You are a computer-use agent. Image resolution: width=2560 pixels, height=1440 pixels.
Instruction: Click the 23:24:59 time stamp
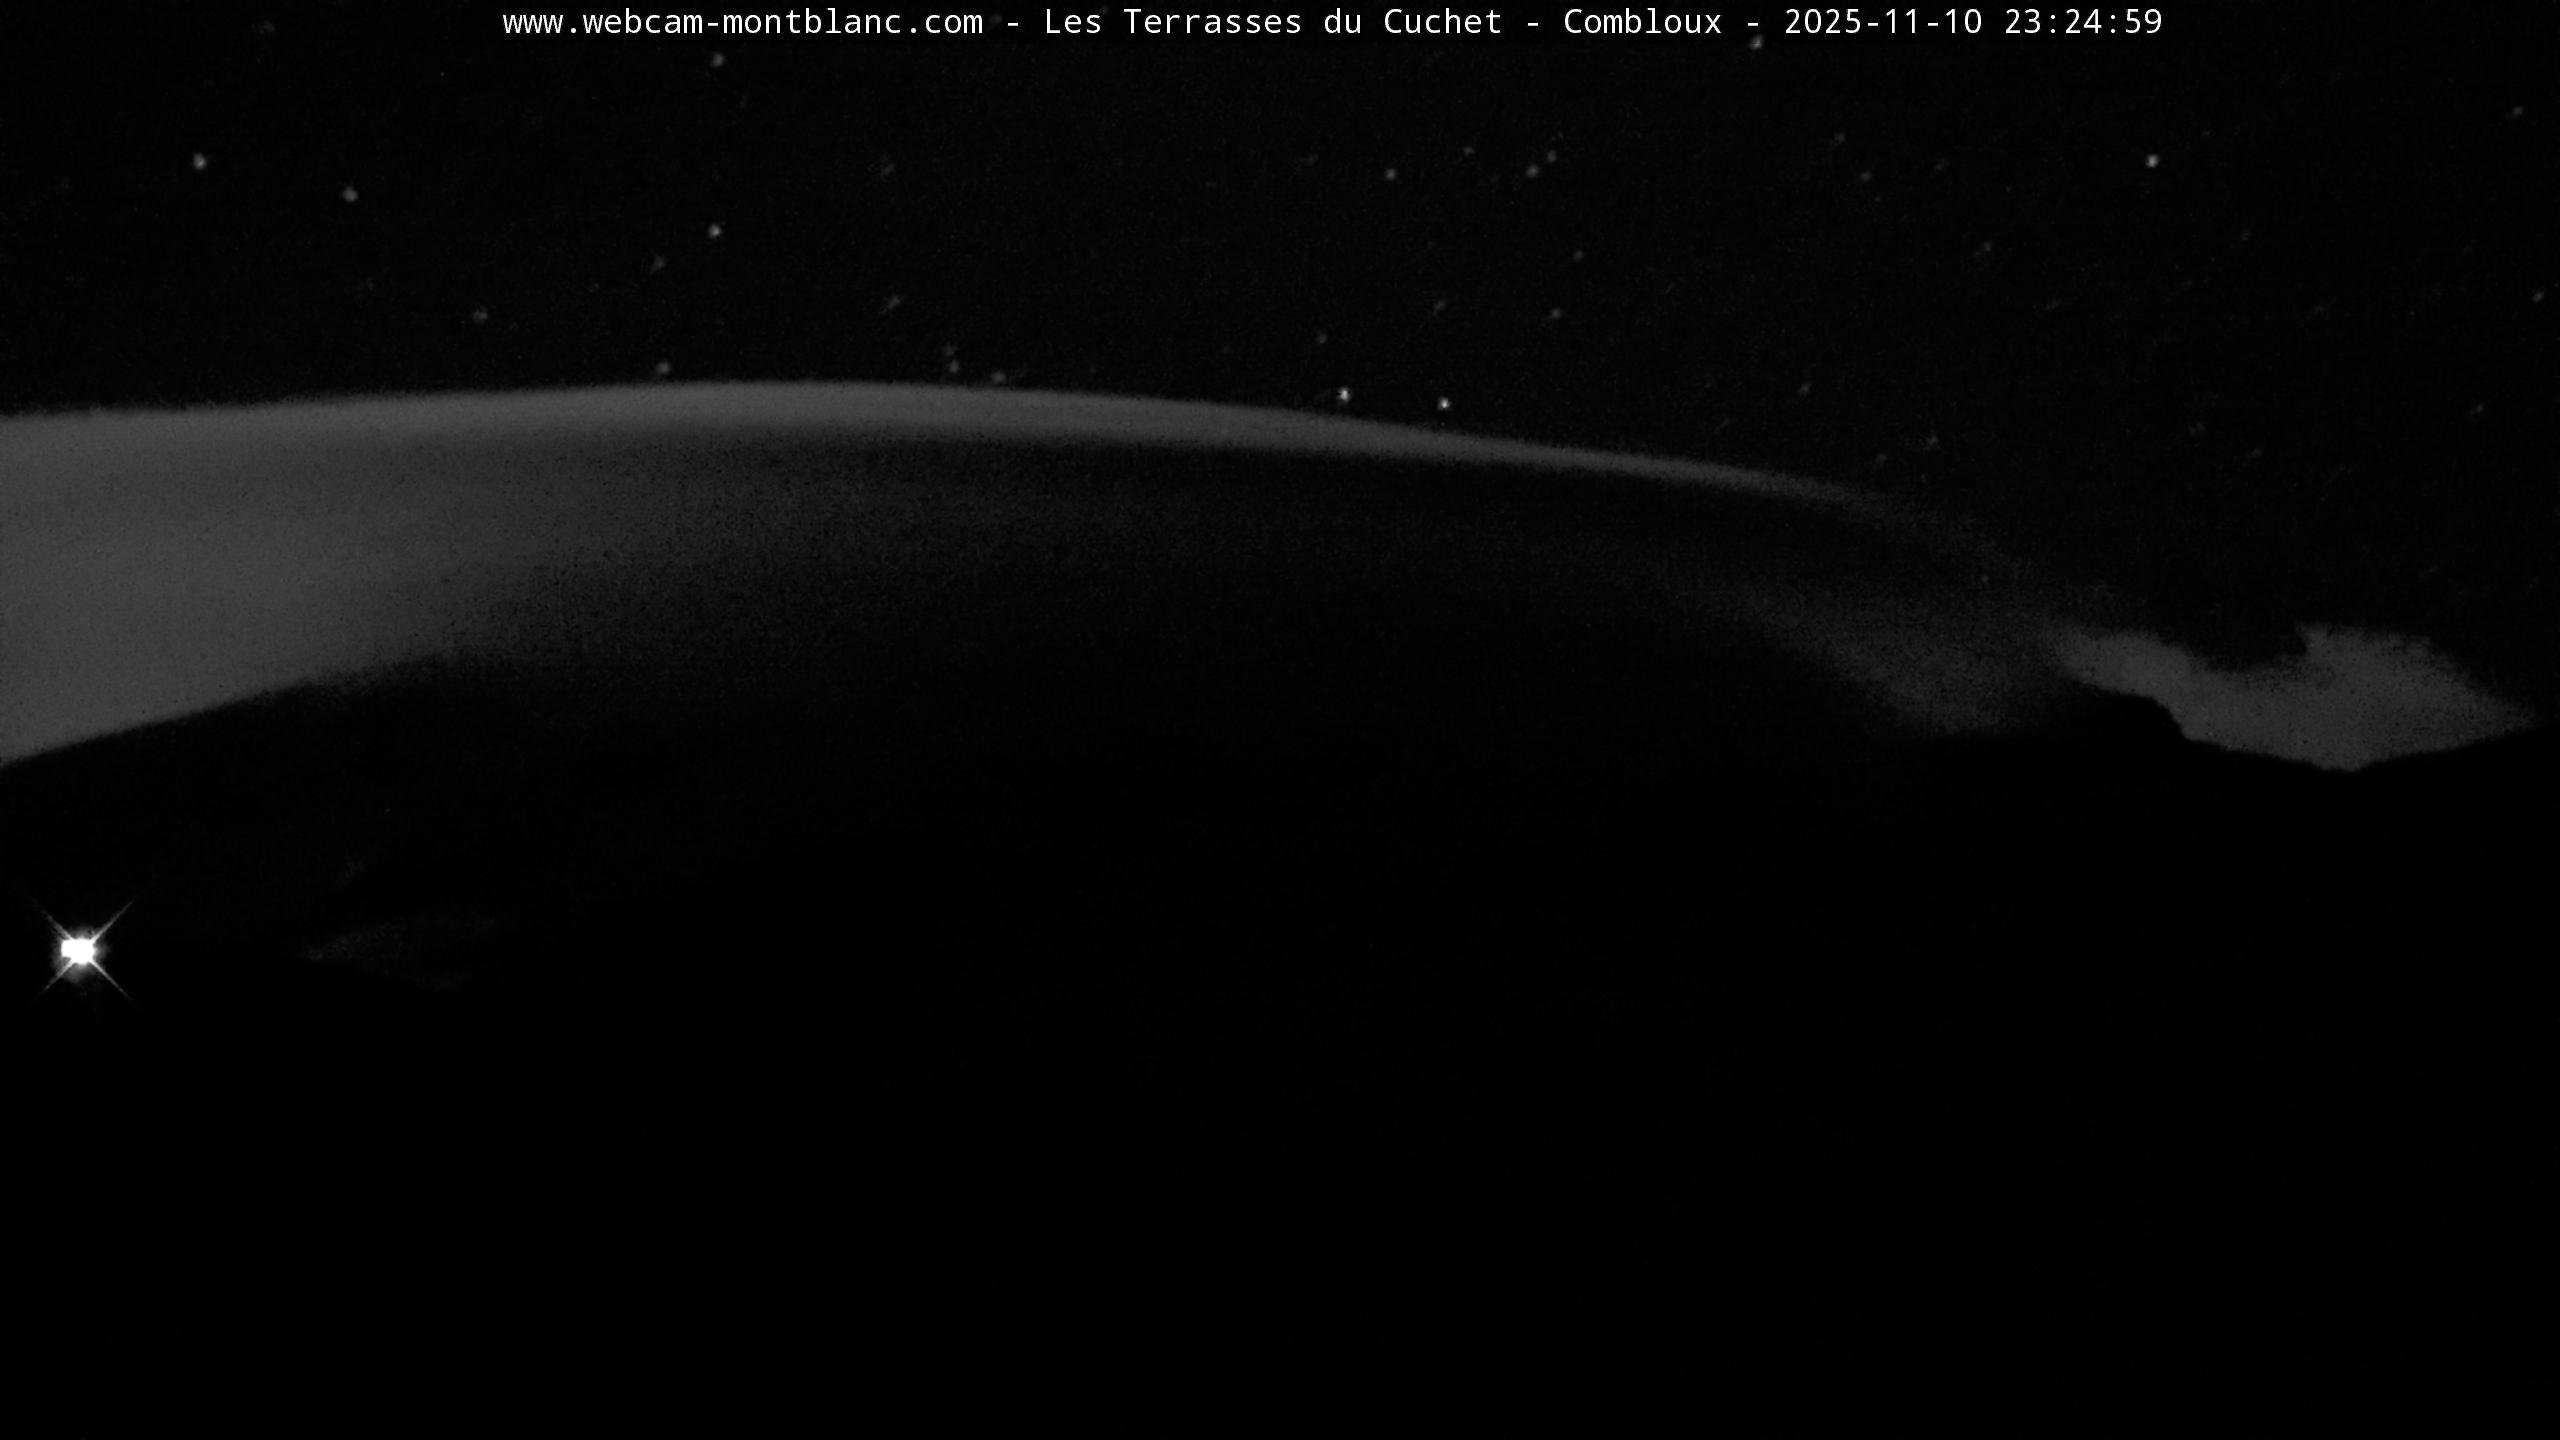click(2083, 22)
